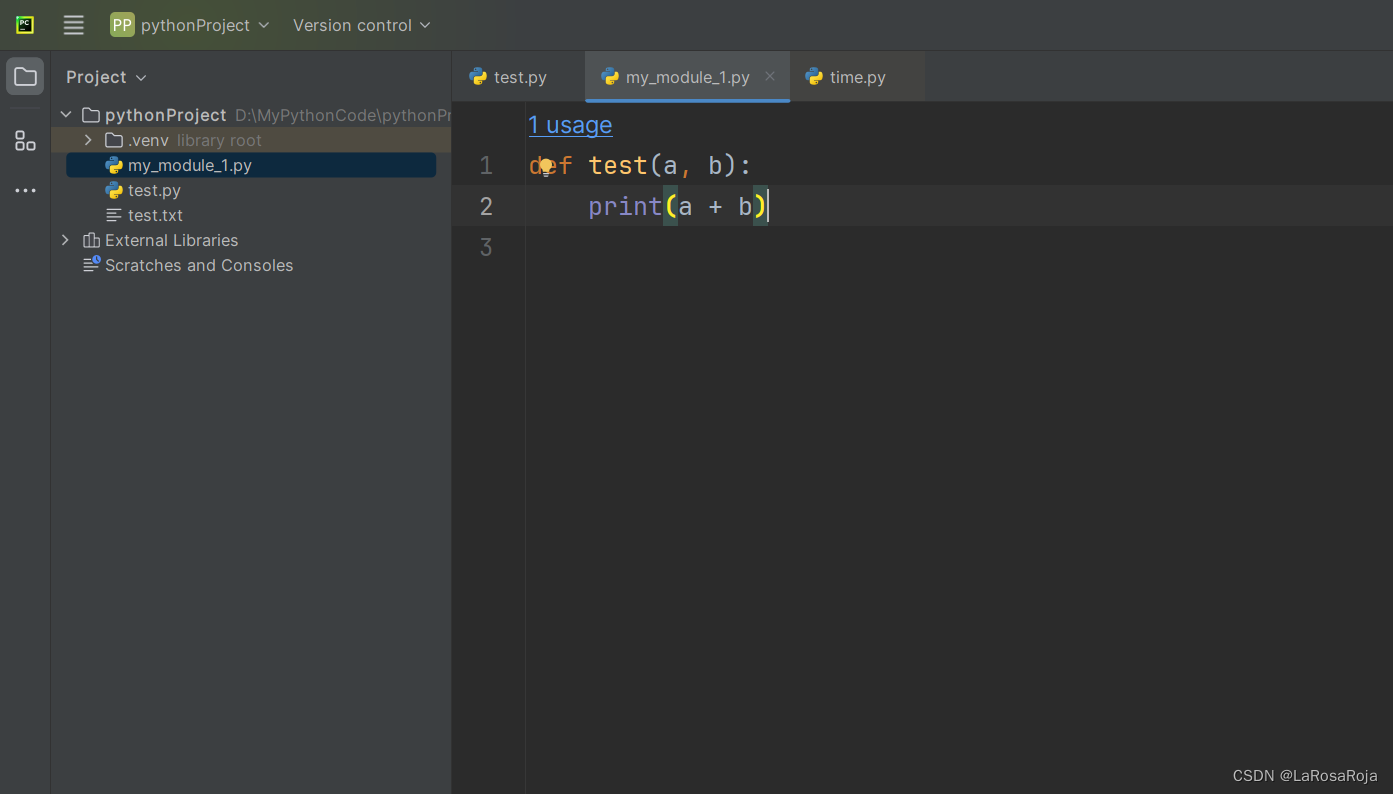The width and height of the screenshot is (1393, 794).
Task: Switch to the test.py tab
Action: coord(518,76)
